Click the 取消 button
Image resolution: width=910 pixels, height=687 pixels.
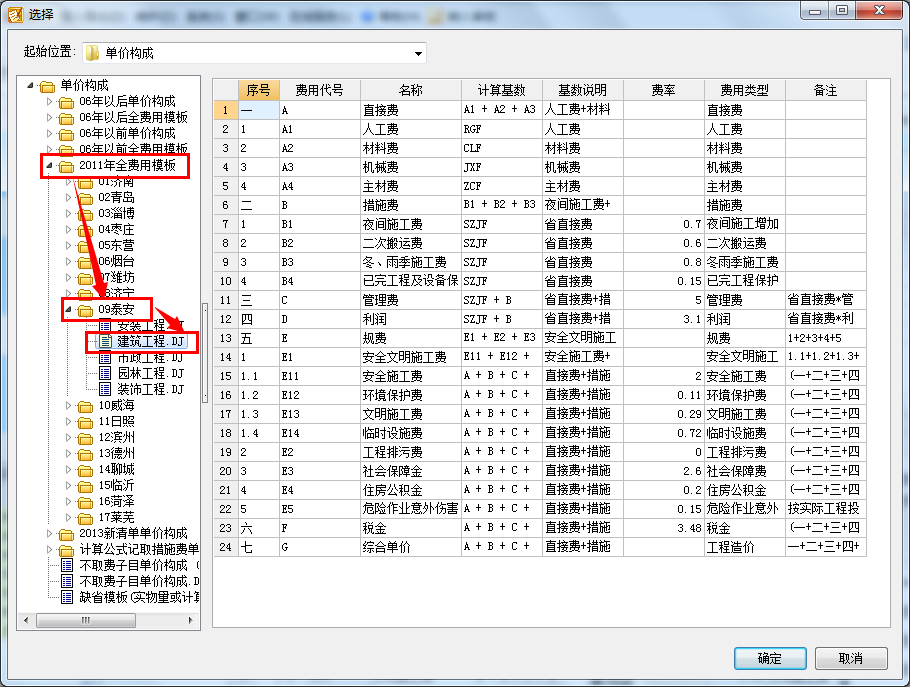(851, 659)
